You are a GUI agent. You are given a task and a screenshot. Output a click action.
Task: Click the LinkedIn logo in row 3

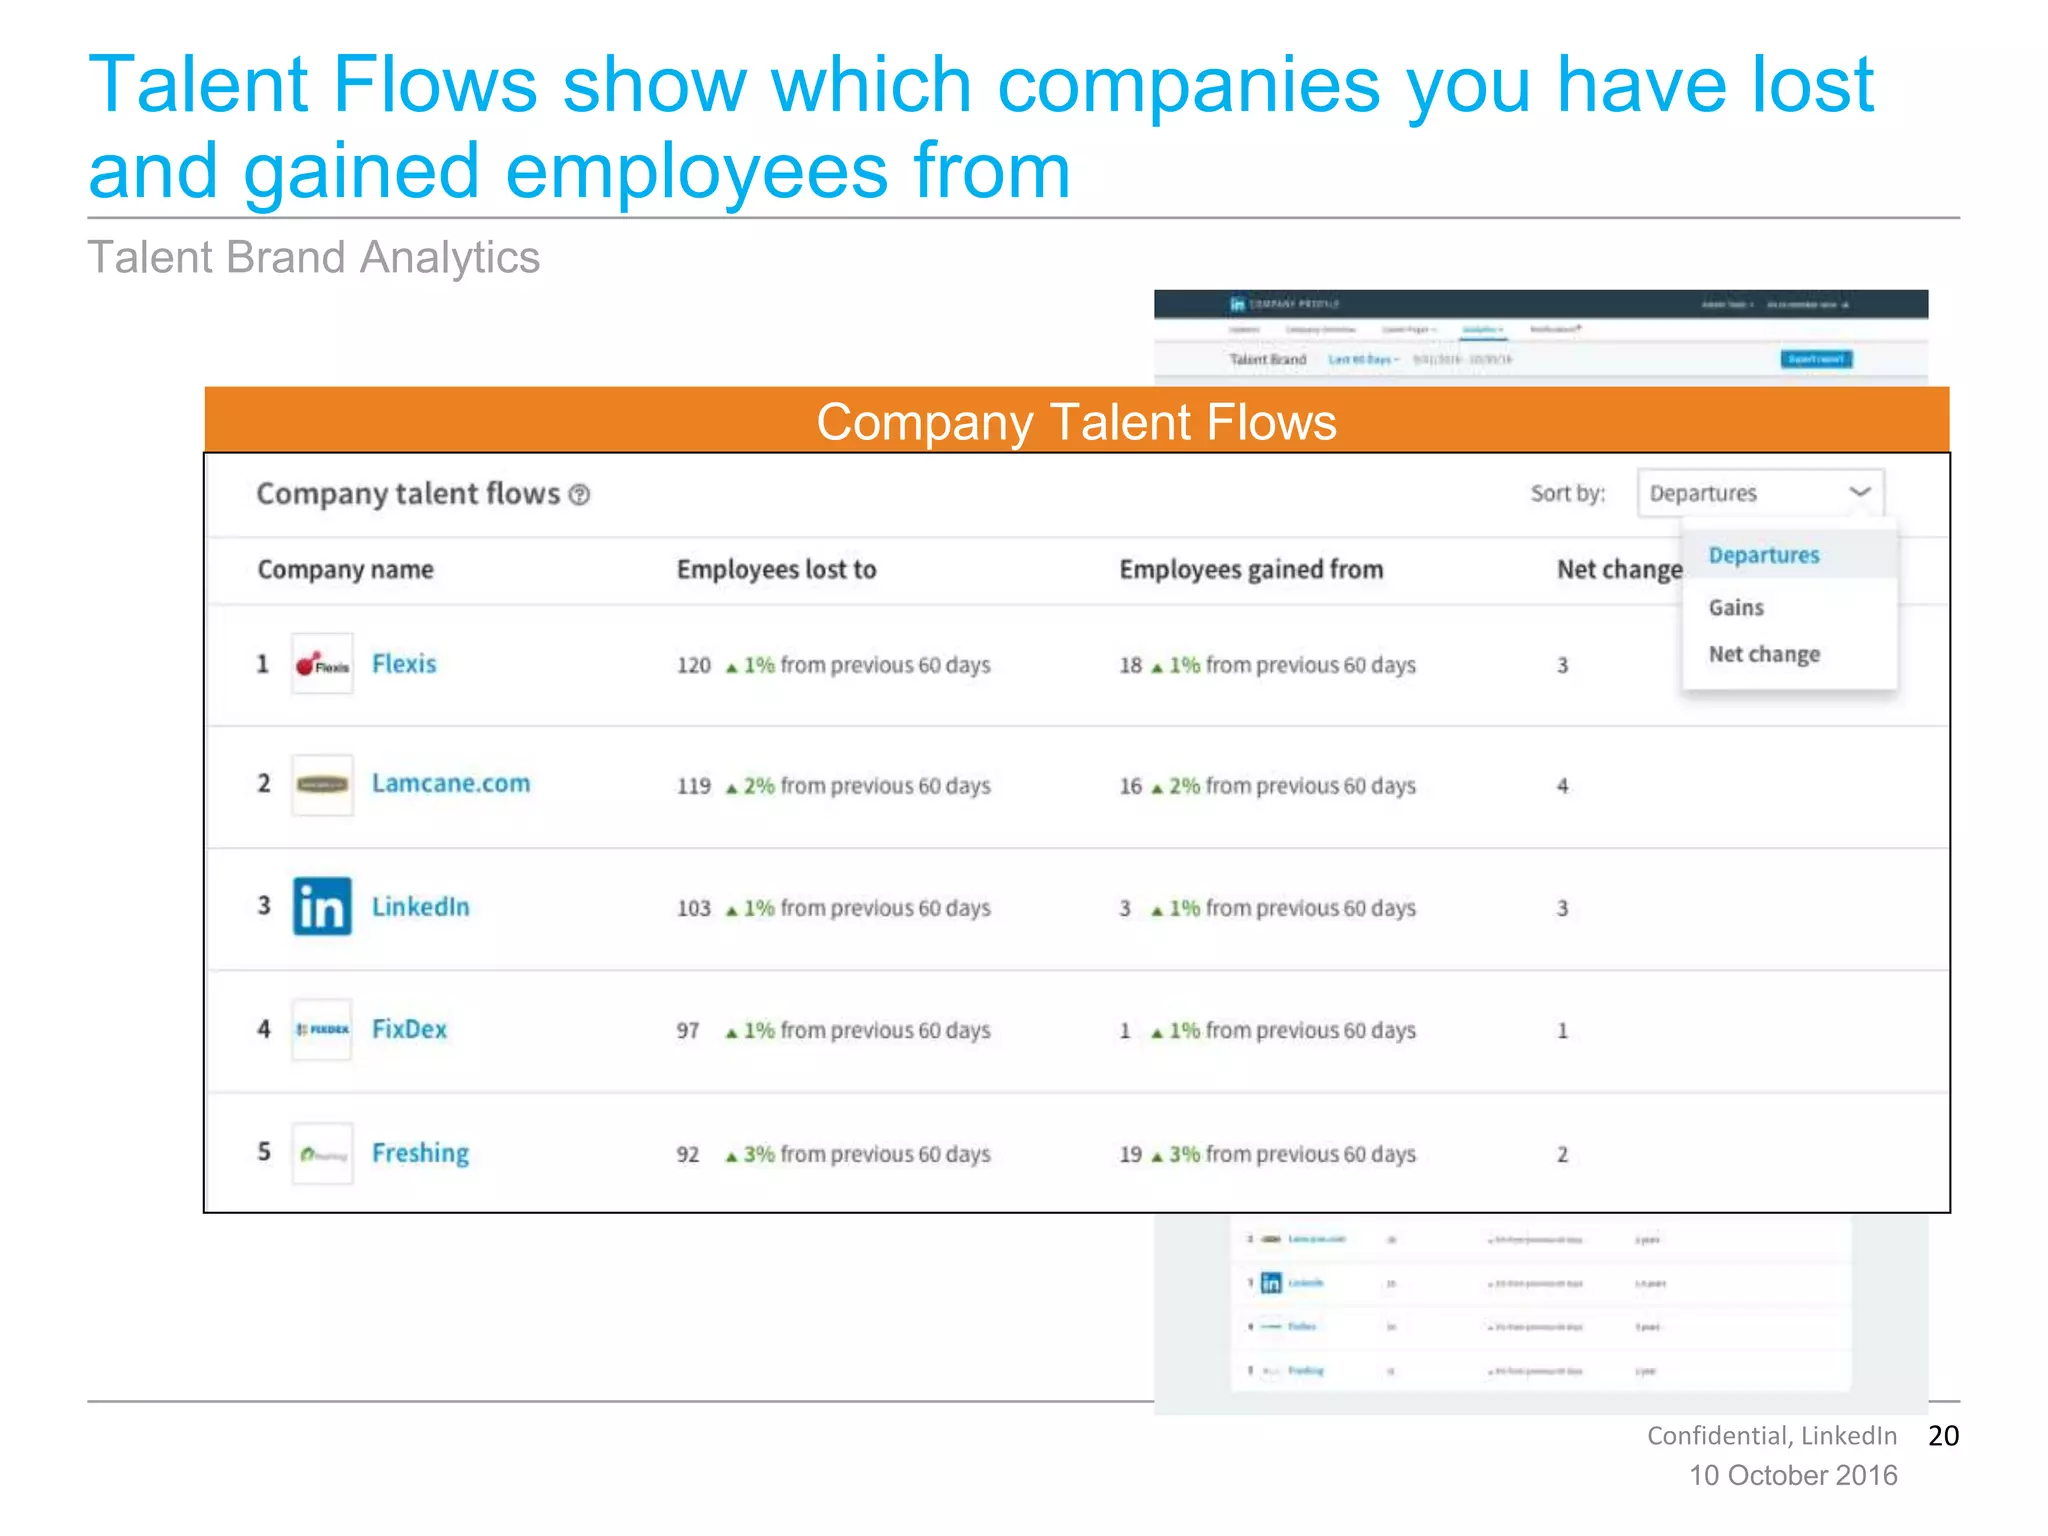pos(322,907)
